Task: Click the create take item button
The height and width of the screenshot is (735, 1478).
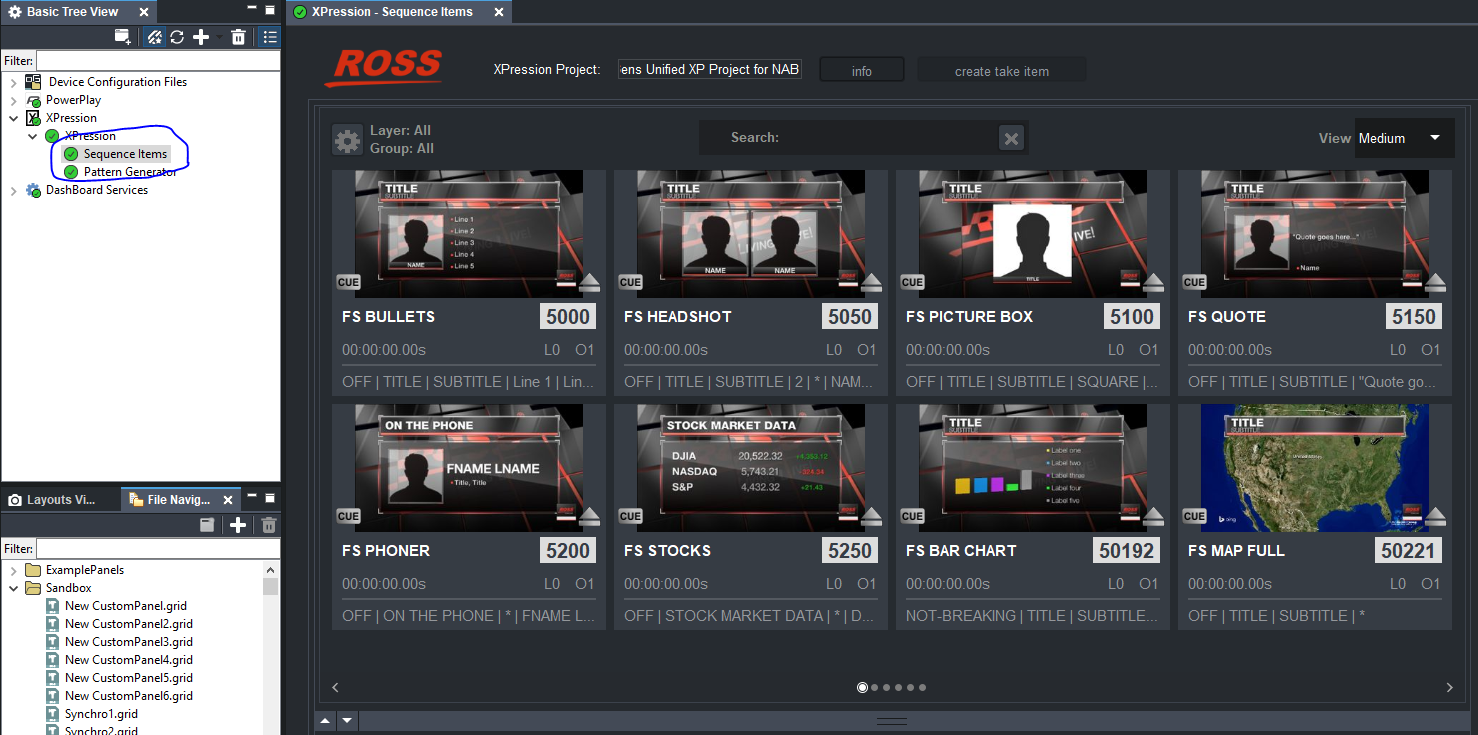Action: 1002,70
